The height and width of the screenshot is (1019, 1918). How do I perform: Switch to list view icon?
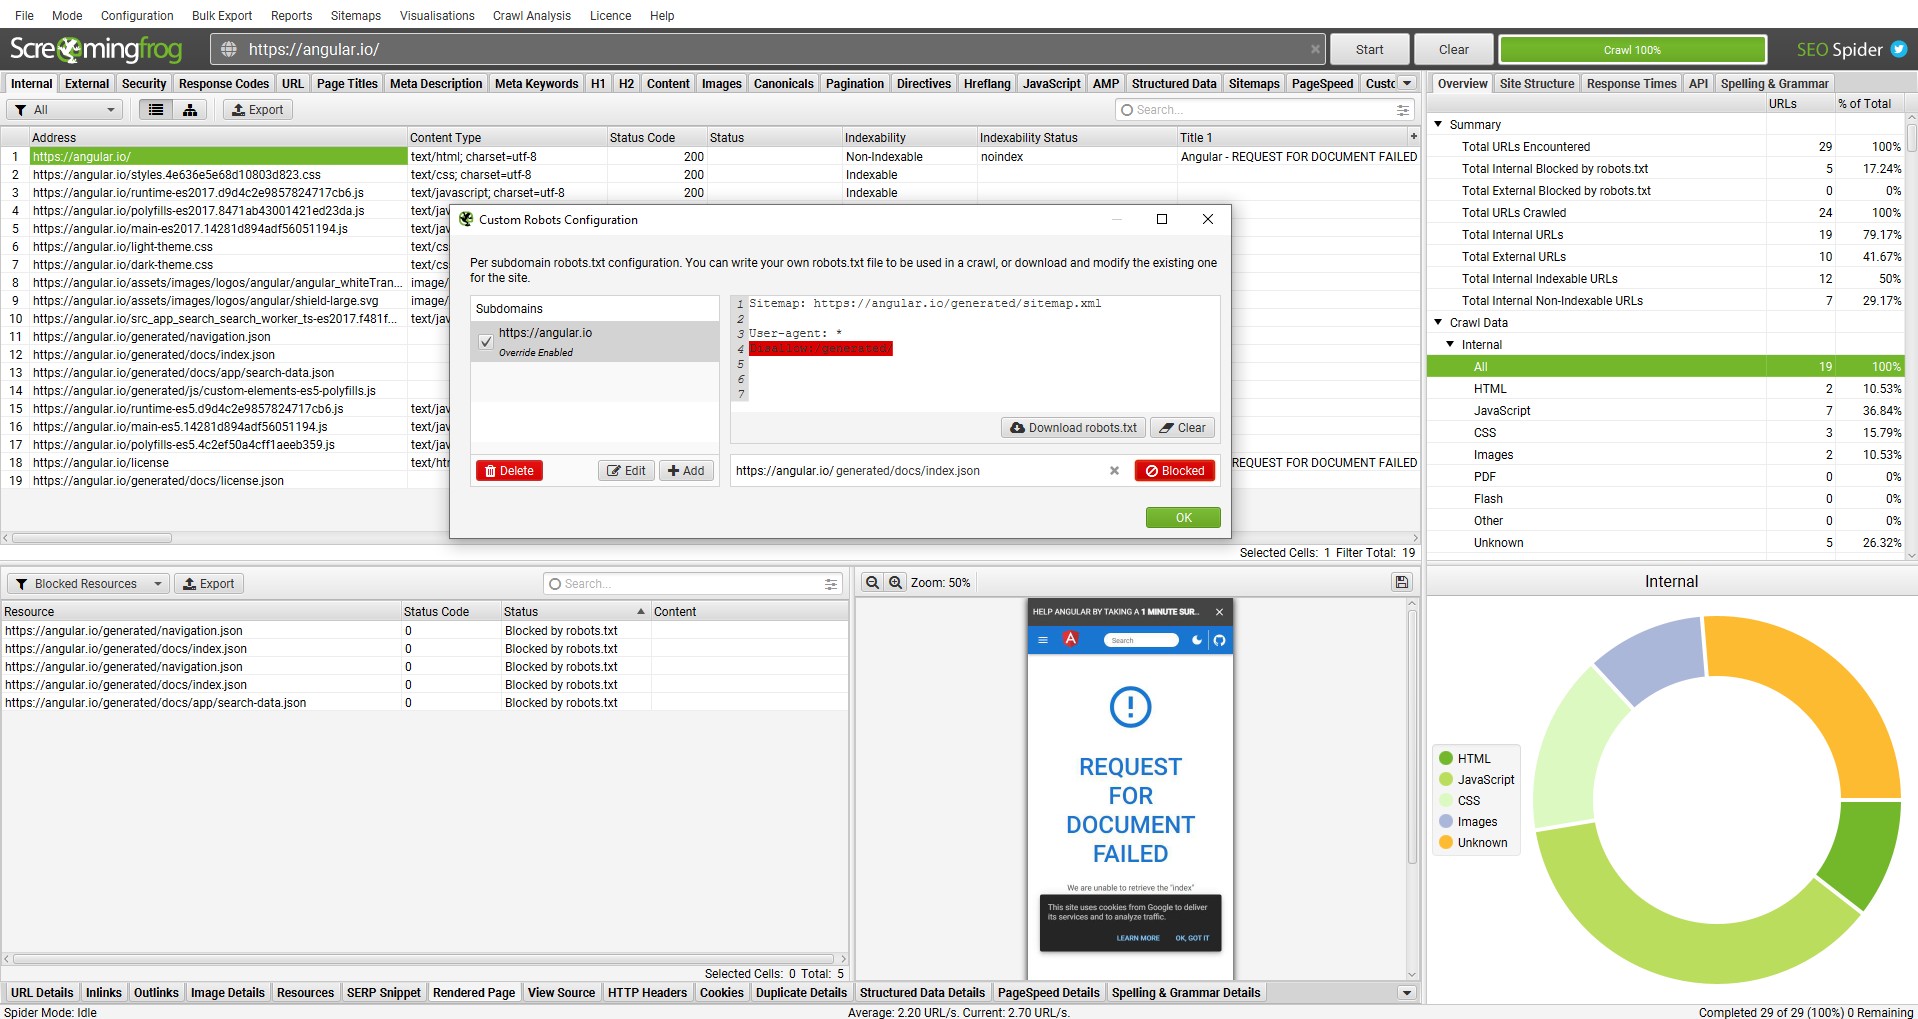[155, 110]
